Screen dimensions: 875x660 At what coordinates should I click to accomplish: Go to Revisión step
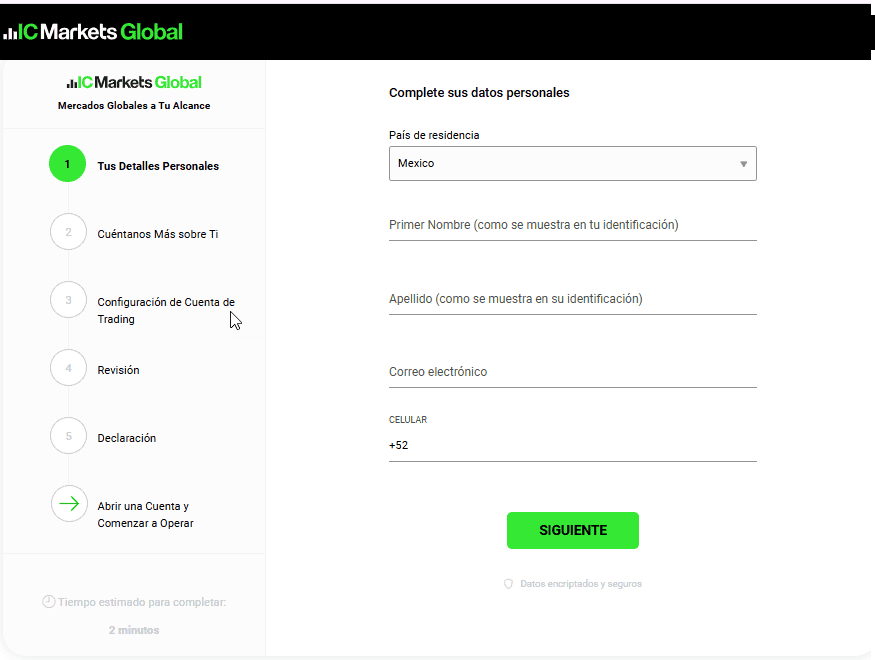(118, 370)
